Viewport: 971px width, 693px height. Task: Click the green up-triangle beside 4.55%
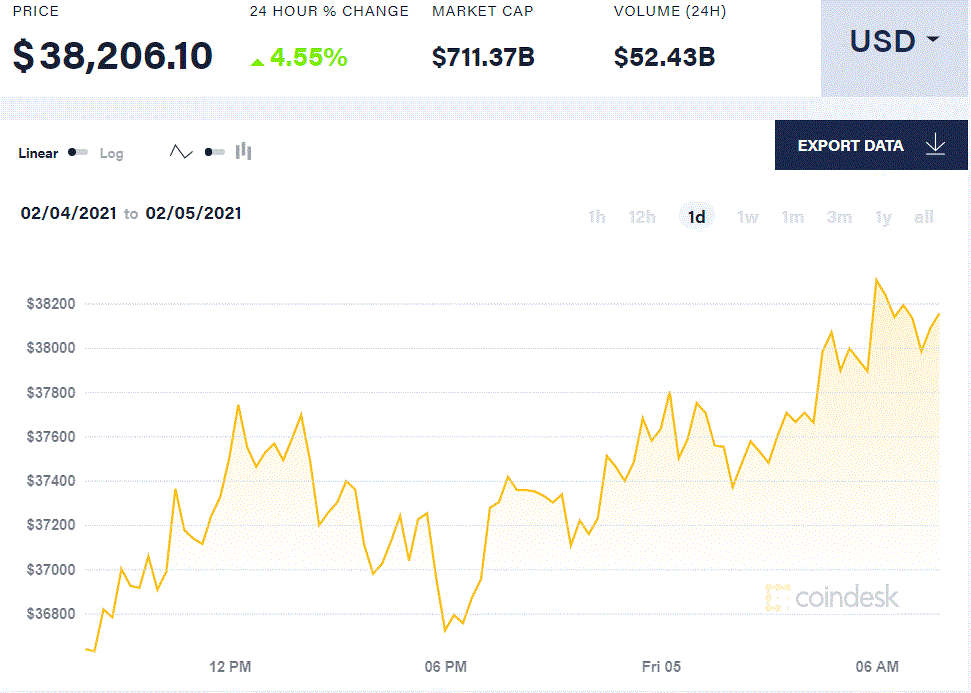click(x=257, y=61)
